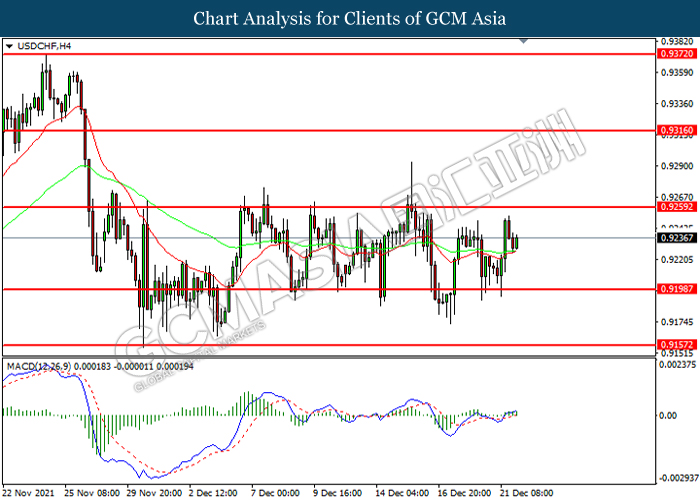Click the MACD scale value 0.00
Screen dimensions: 700x500
668,416
